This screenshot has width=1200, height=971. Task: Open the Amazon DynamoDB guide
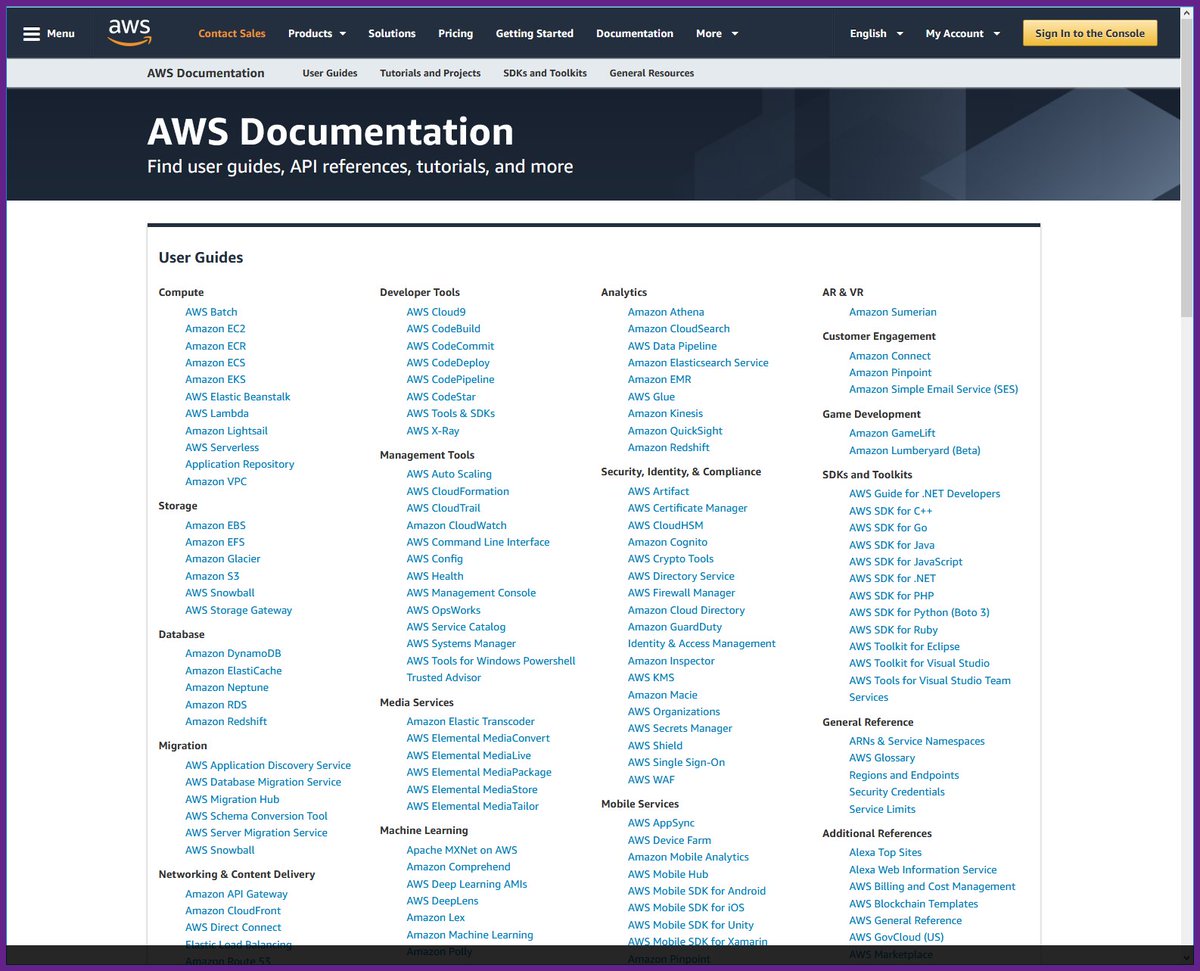[232, 653]
